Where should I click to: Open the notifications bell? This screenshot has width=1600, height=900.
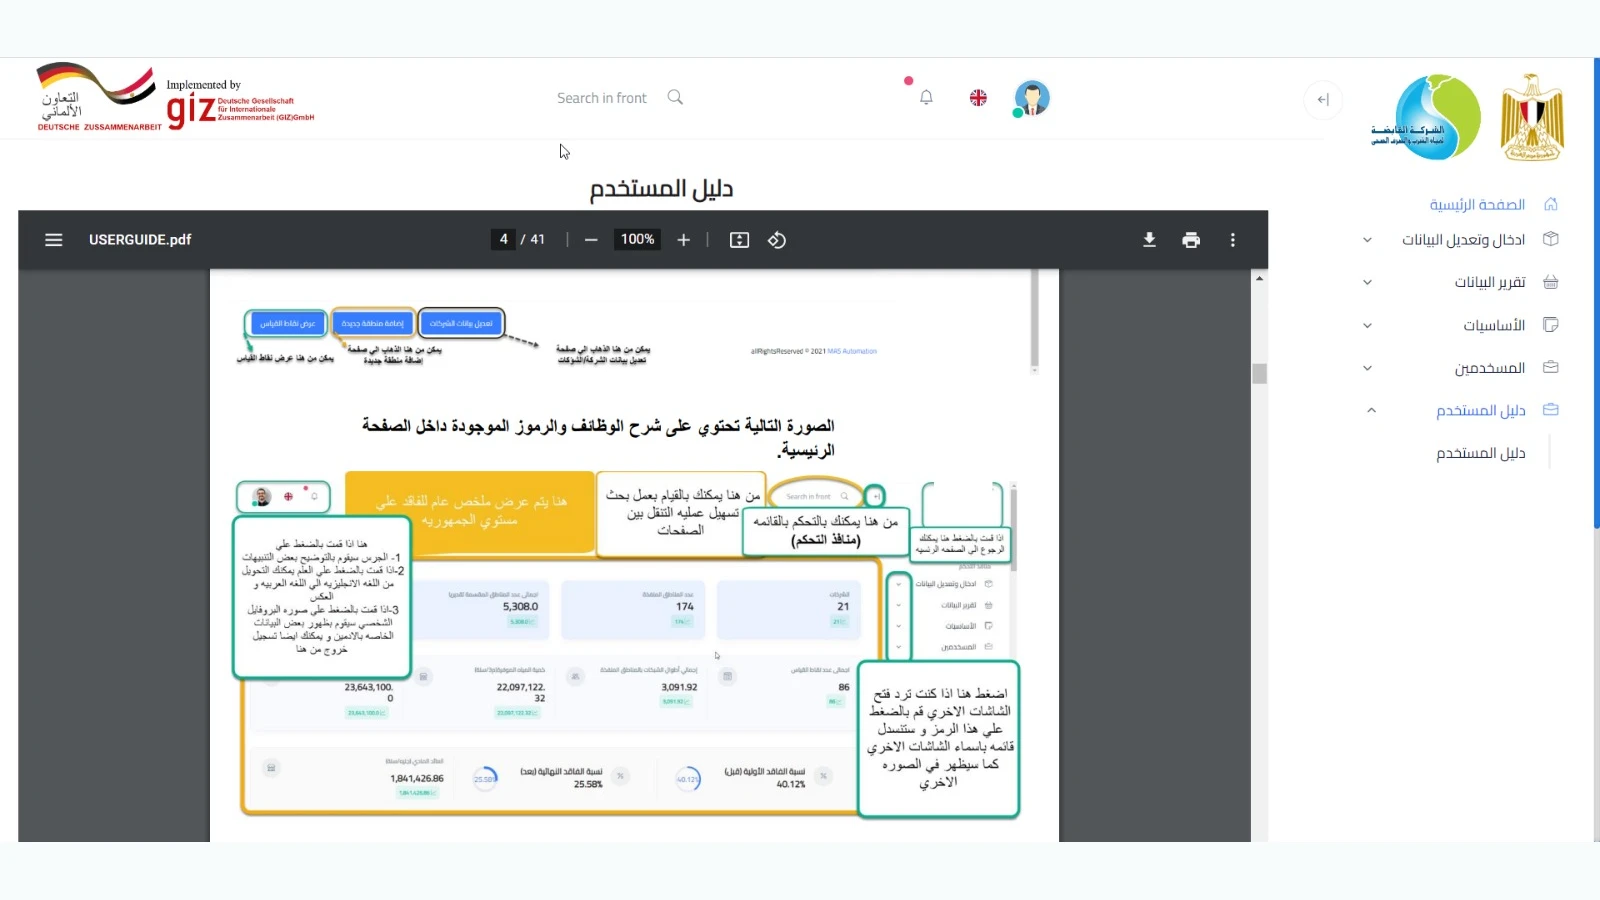(x=926, y=98)
